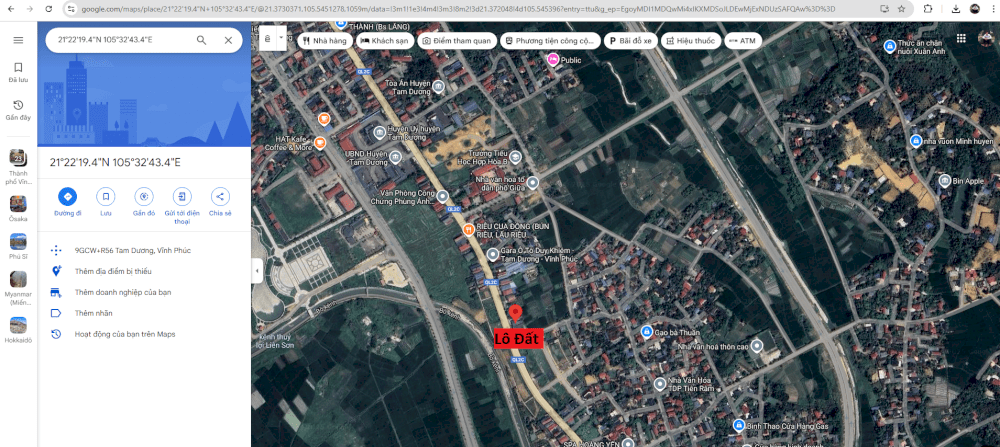
Task: Open the Google Maps hamburger menu
Action: tap(18, 40)
